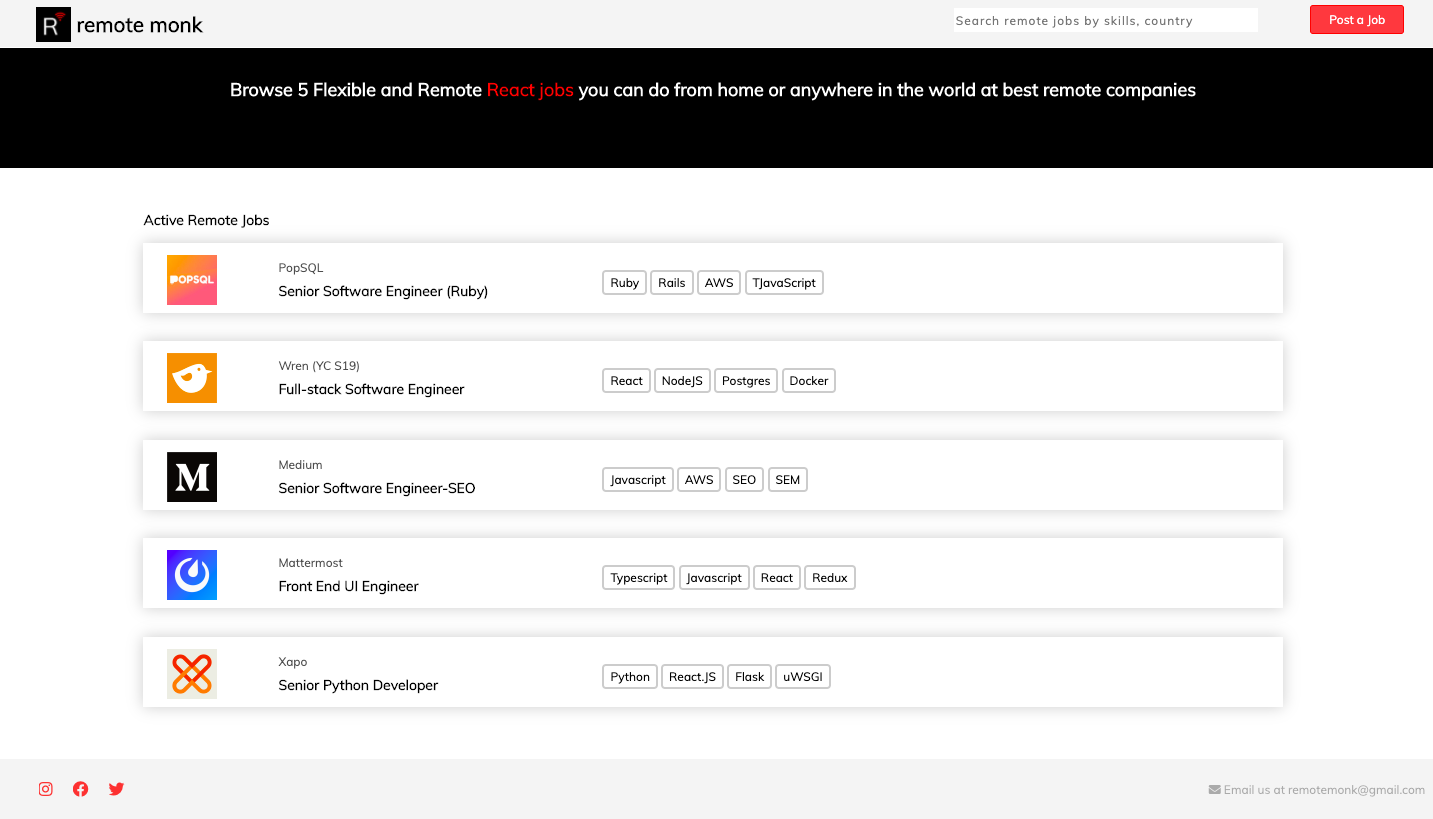Click the Xapo company logo
The image size is (1433, 819).
192,674
